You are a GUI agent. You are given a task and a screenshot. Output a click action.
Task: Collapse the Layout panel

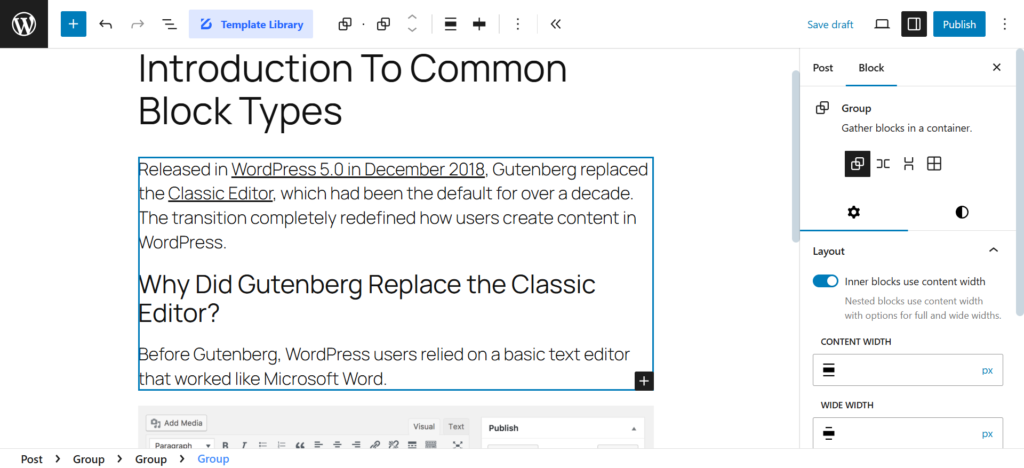point(993,251)
